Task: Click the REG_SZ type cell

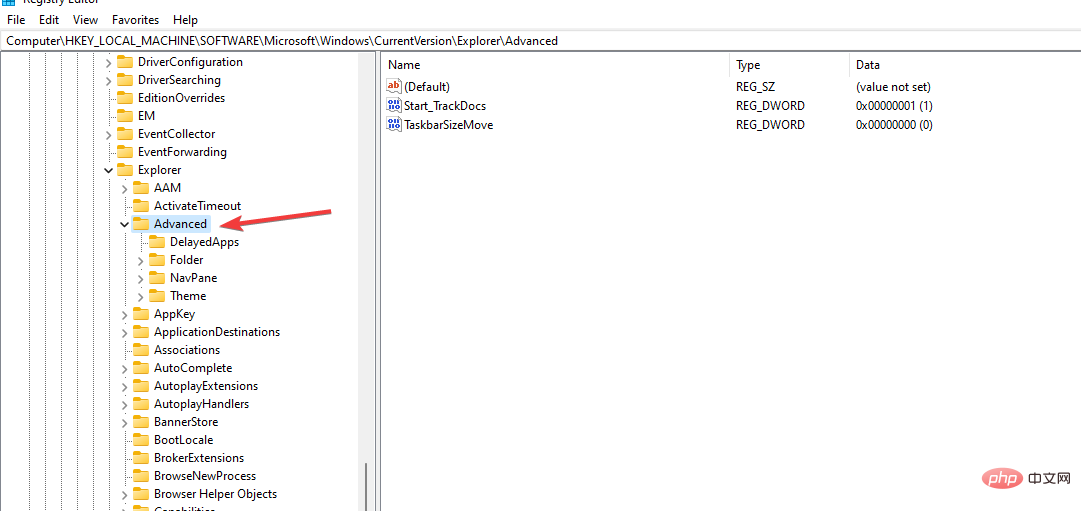Action: click(x=755, y=87)
